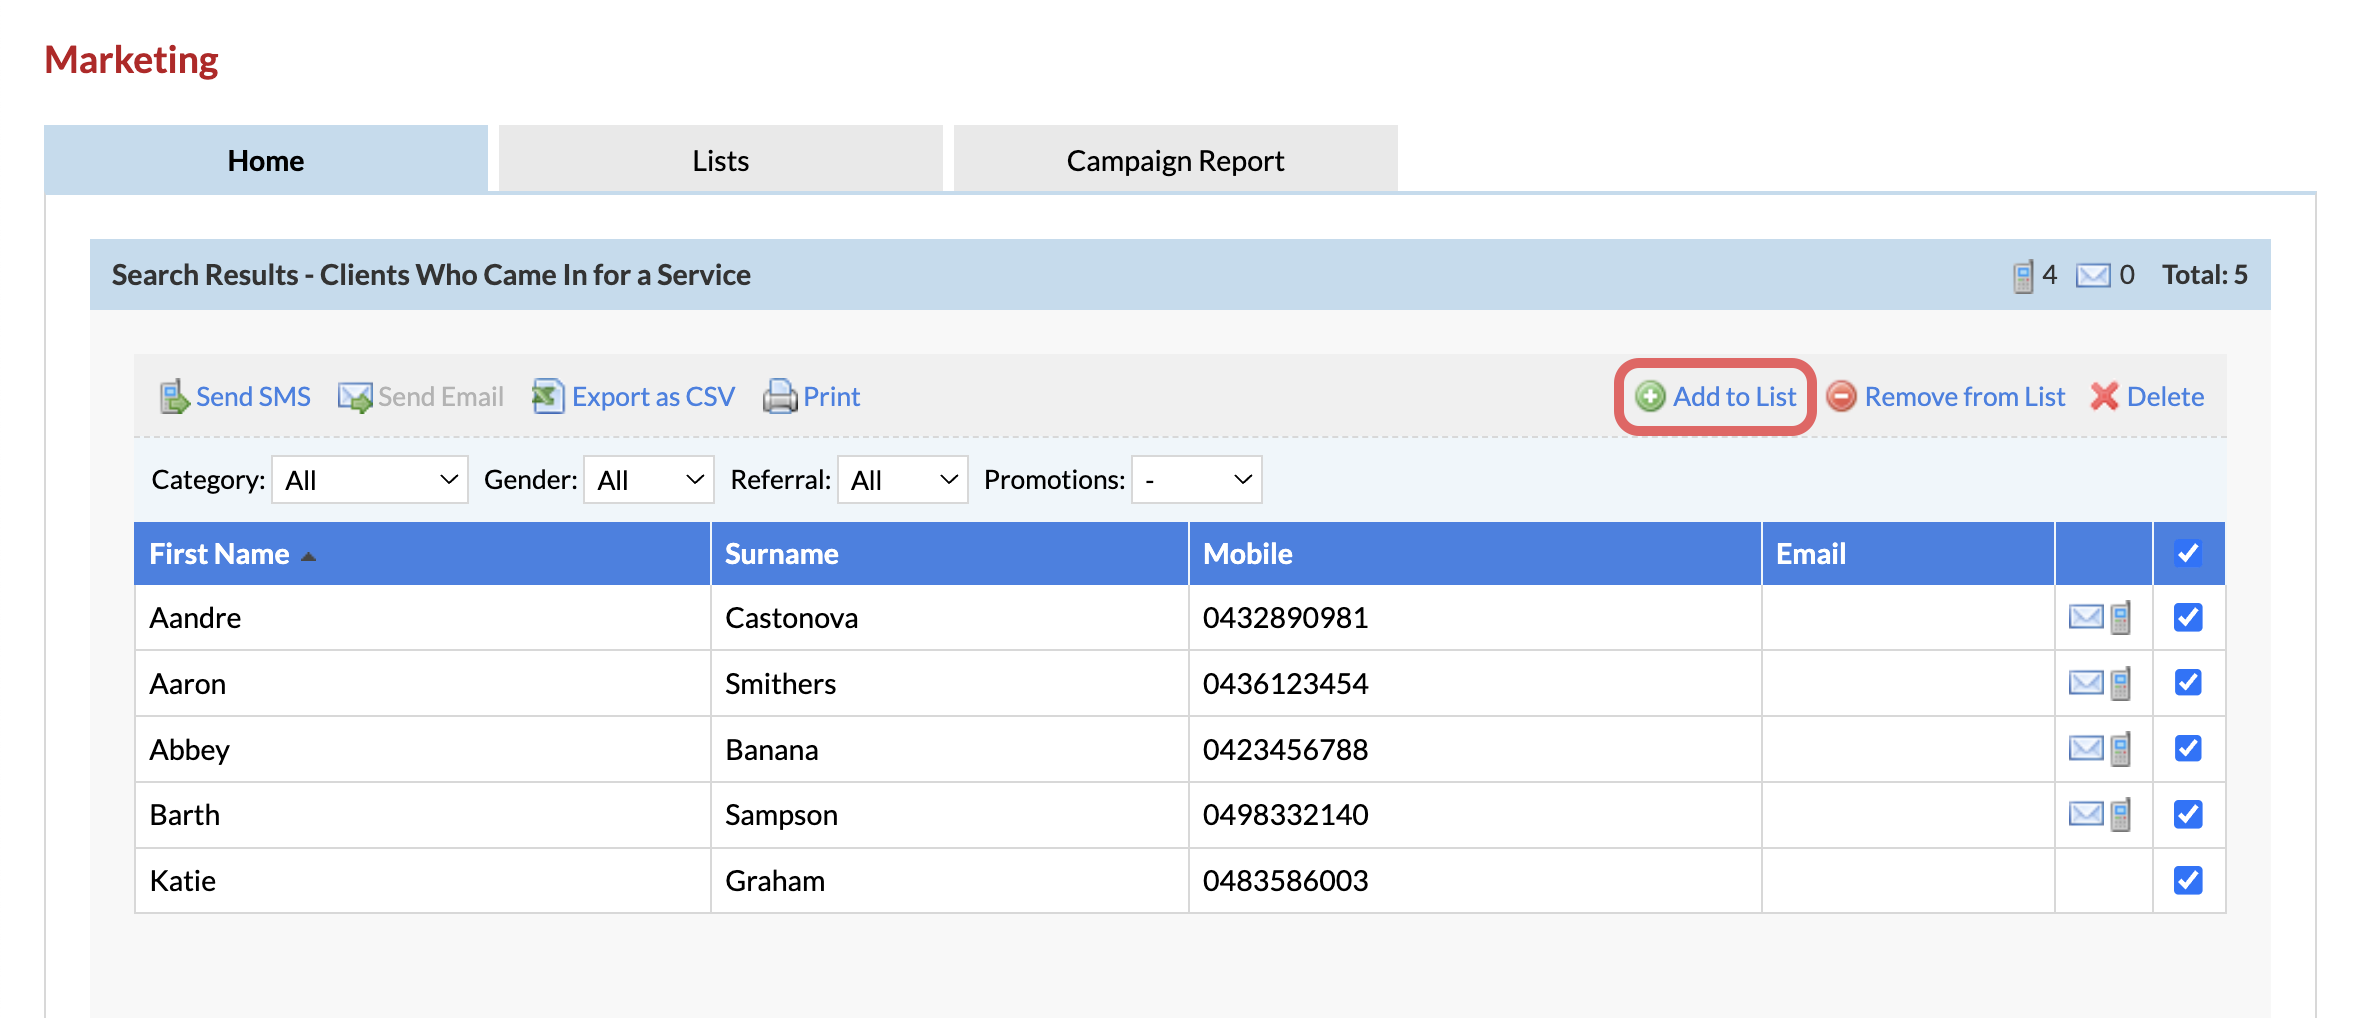Uncheck the checkbox for Abbey Banana
This screenshot has width=2356, height=1018.
click(2188, 748)
